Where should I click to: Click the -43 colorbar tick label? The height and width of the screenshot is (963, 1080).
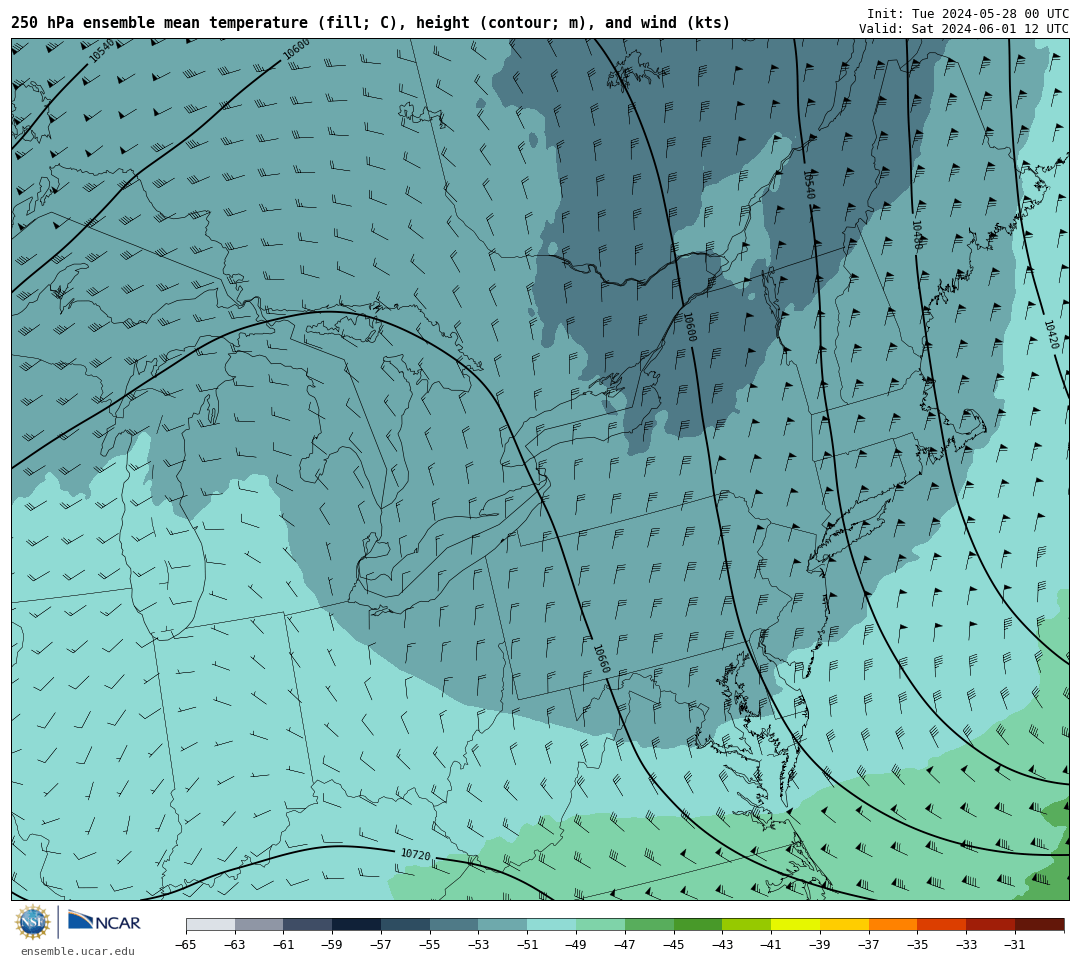(x=722, y=945)
